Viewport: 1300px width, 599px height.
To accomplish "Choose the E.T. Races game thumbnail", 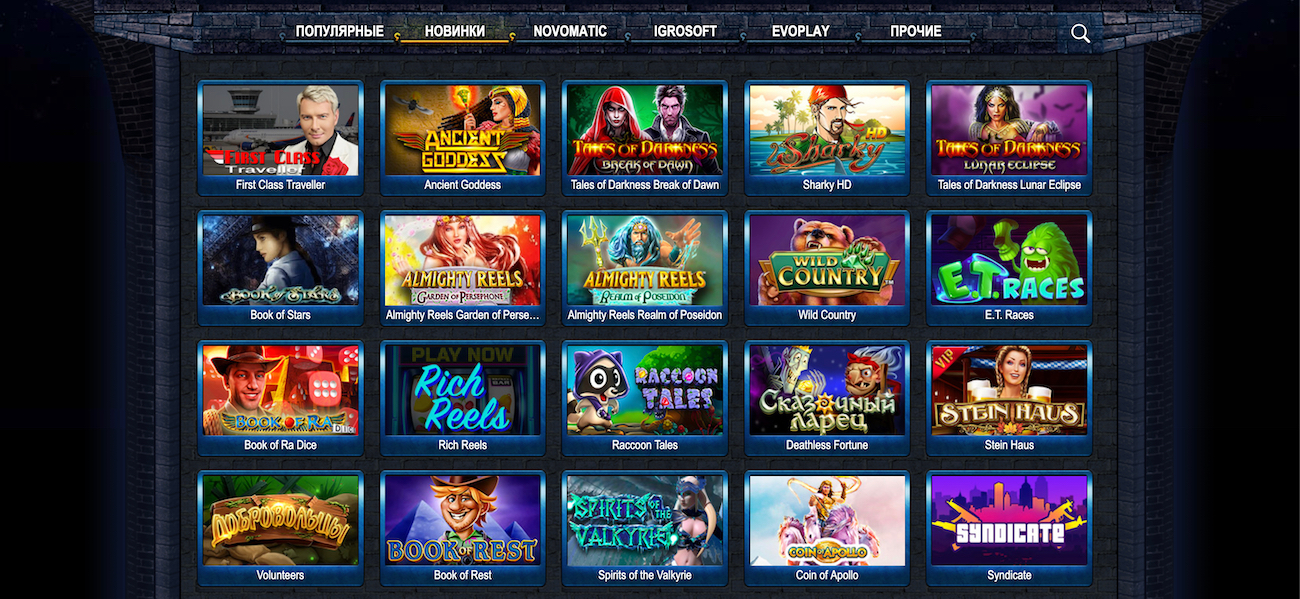I will pyautogui.click(x=1009, y=260).
